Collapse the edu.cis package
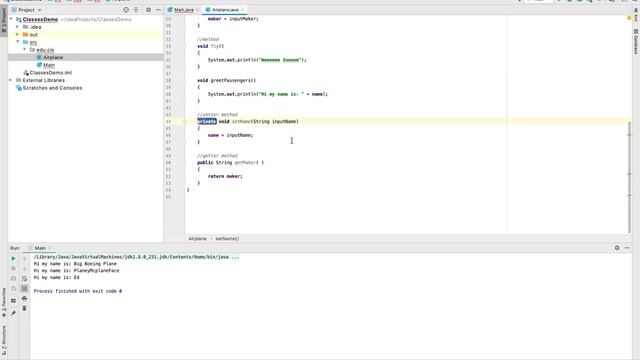Image resolution: width=640 pixels, height=360 pixels. 24,49
